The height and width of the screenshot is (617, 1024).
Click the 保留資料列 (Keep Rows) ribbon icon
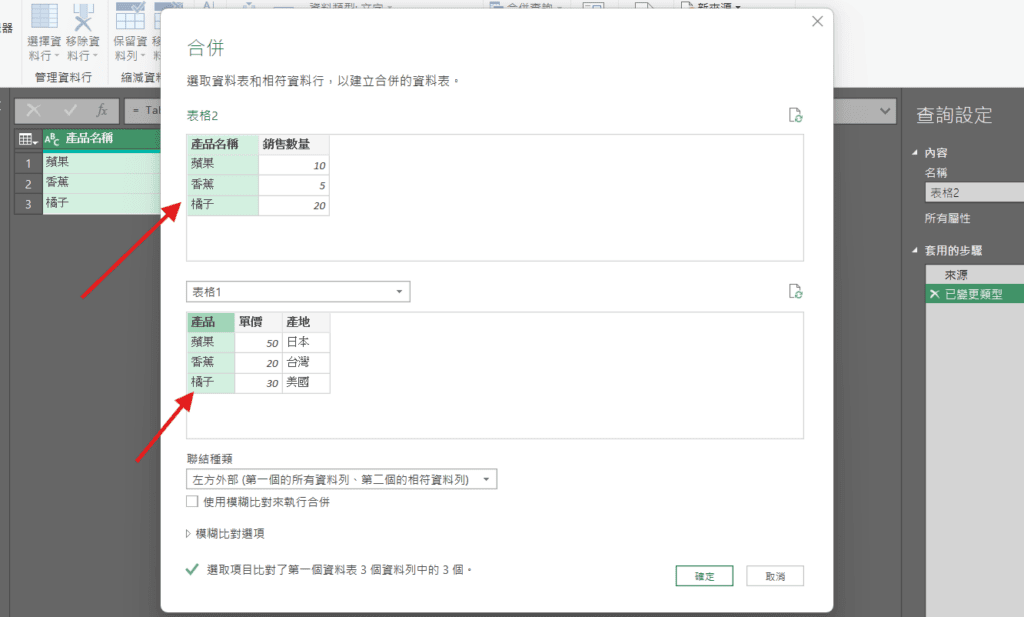(130, 18)
